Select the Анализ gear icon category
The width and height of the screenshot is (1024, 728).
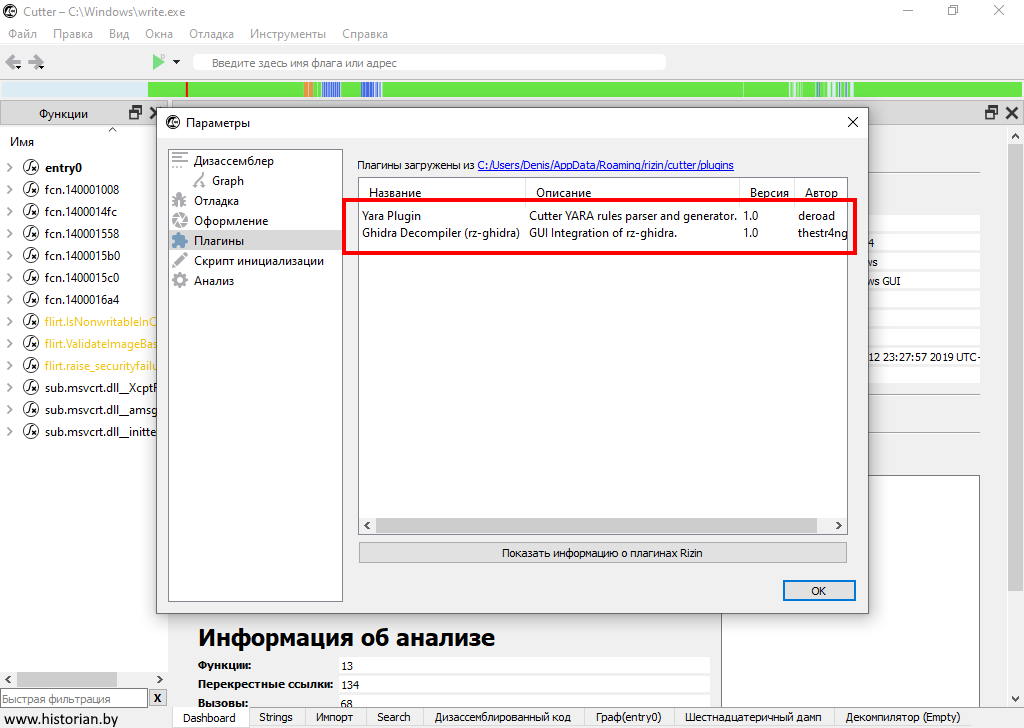(x=180, y=281)
